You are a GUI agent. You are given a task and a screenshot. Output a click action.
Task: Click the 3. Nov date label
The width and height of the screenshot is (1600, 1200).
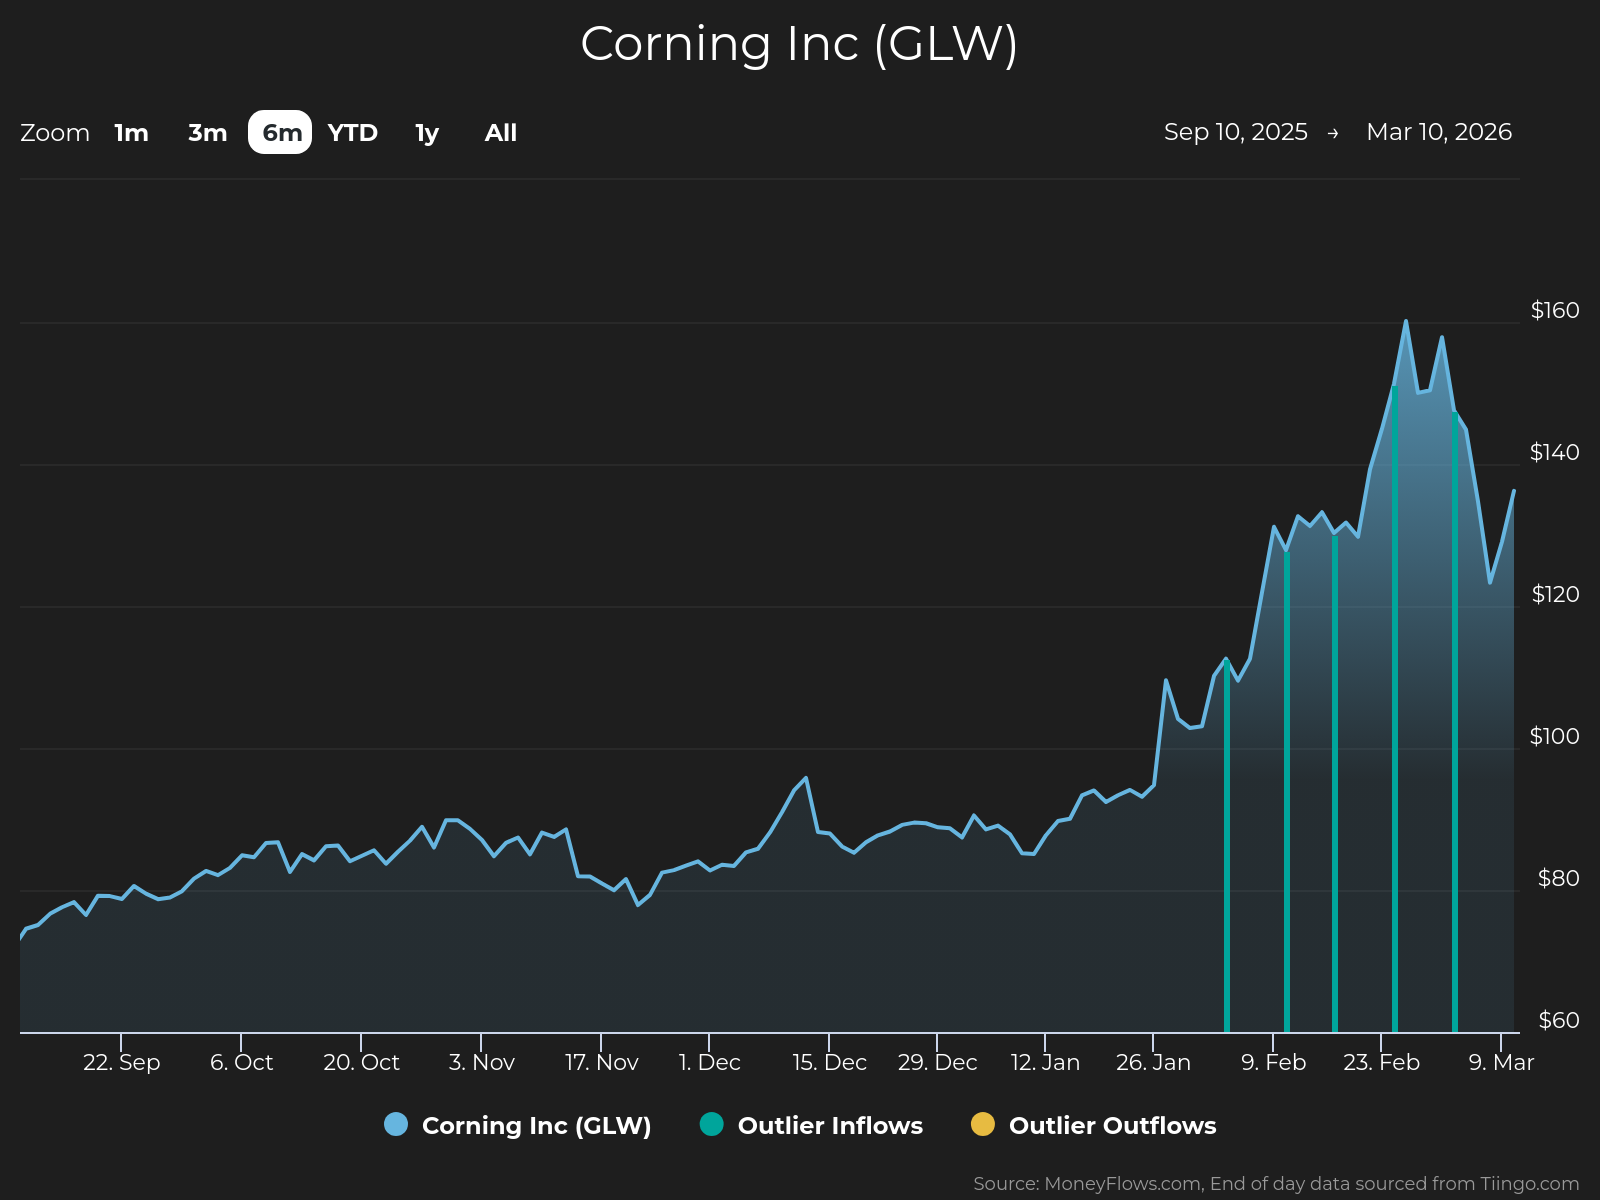(x=481, y=1062)
